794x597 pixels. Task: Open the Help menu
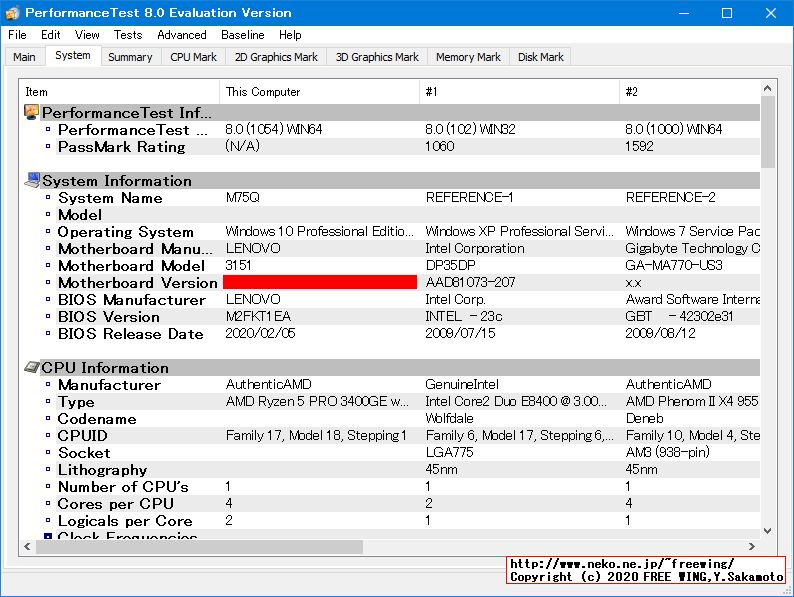point(290,35)
